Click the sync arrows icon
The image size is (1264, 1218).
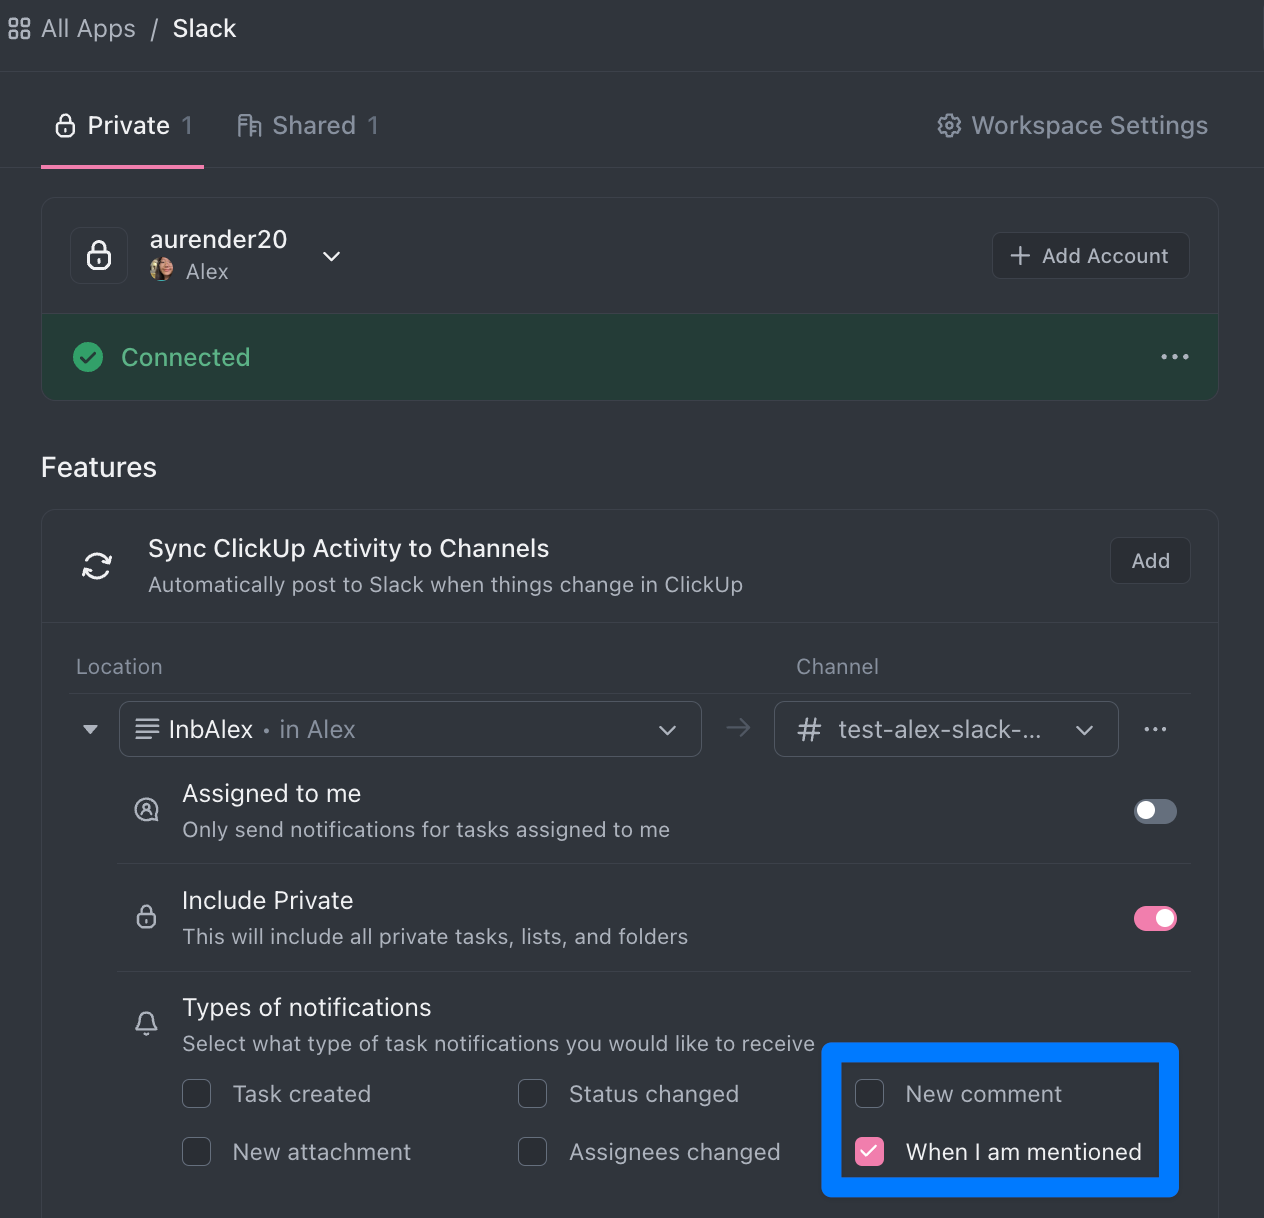(97, 566)
